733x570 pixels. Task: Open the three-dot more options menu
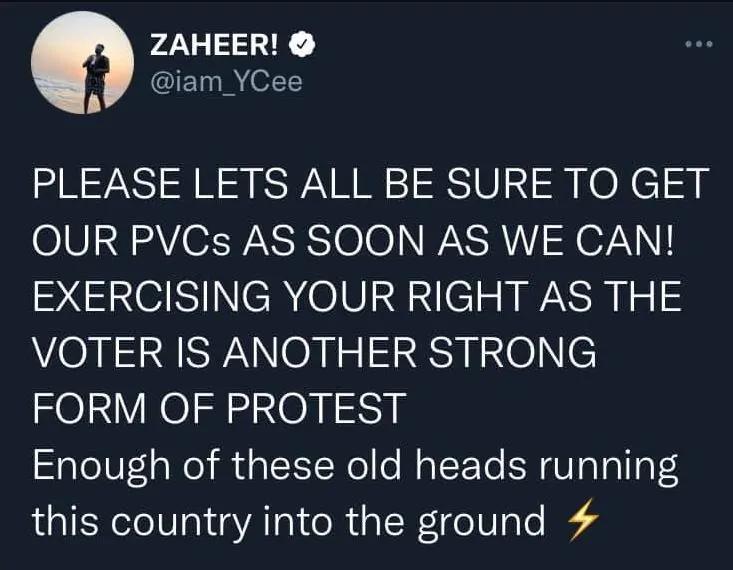699,44
